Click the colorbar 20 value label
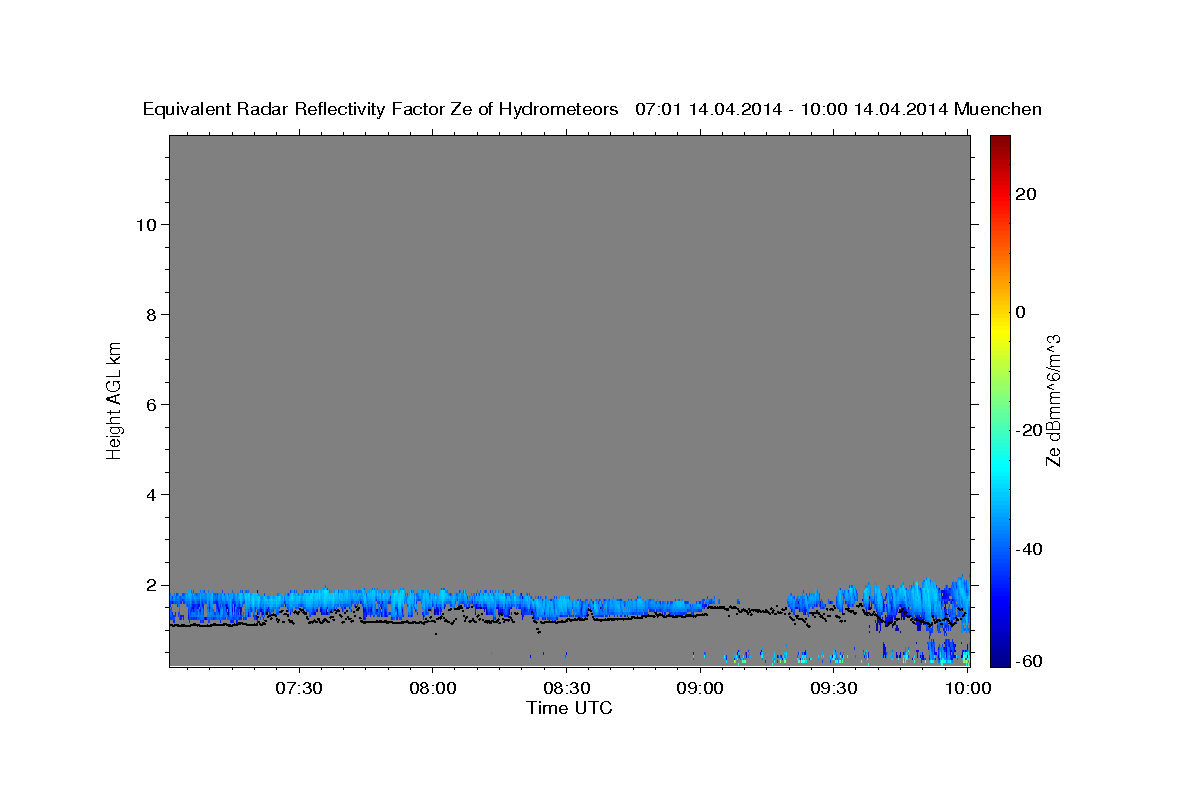The height and width of the screenshot is (800, 1200). point(1026,194)
